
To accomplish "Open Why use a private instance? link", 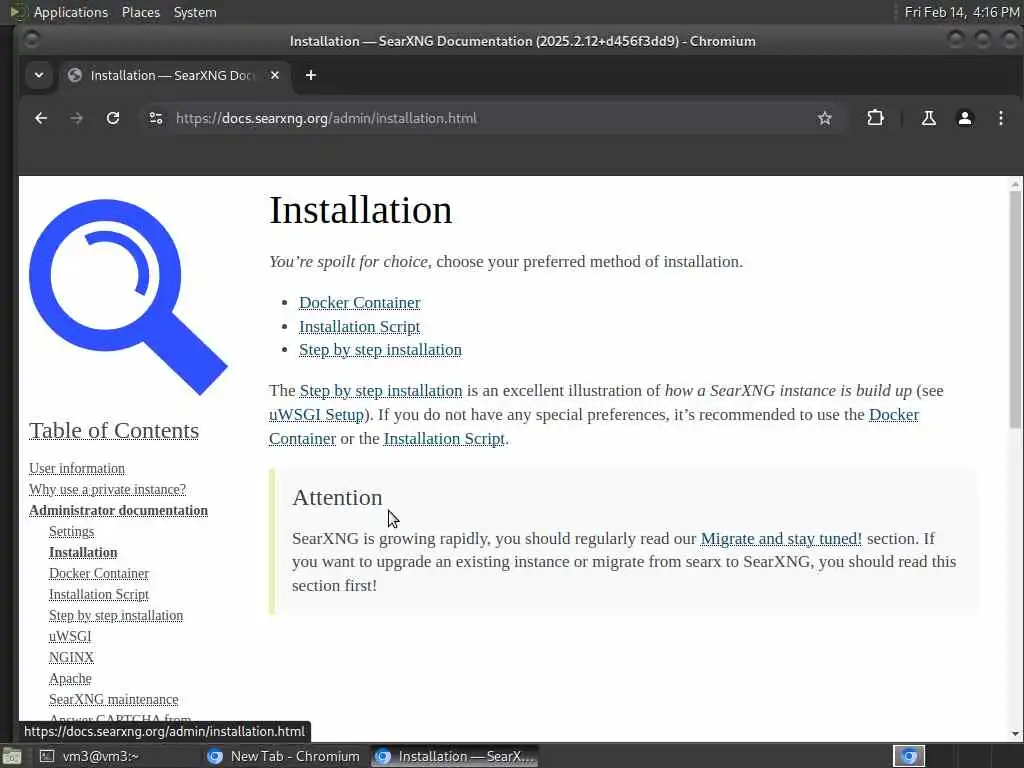I will (x=107, y=490).
